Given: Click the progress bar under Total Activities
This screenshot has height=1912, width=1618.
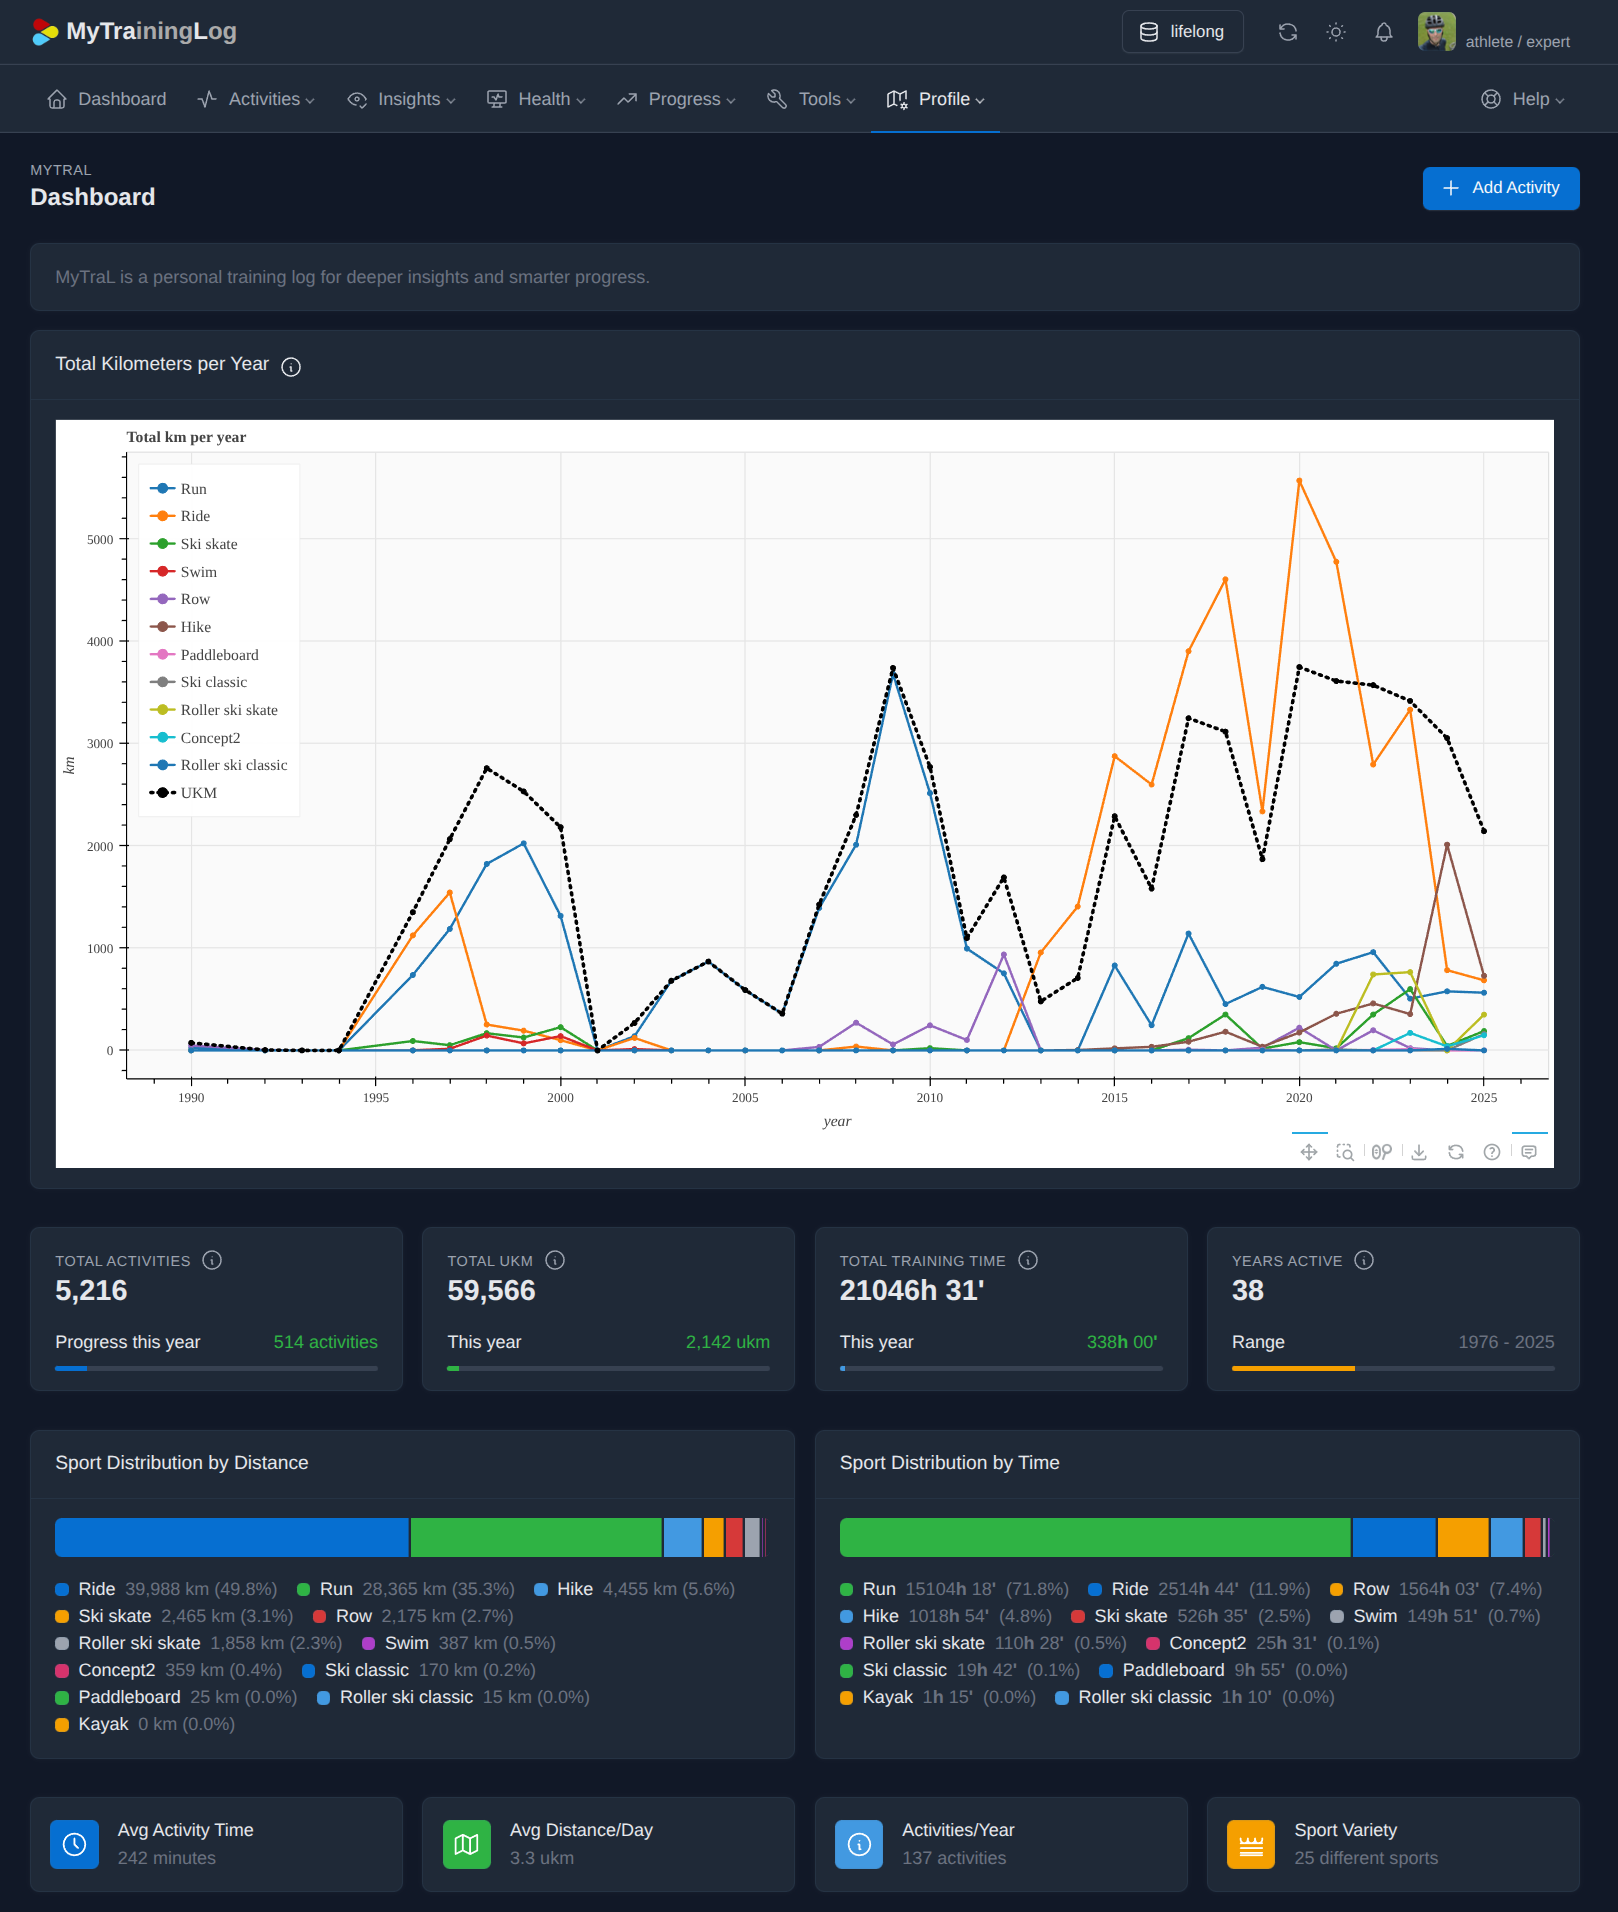Looking at the screenshot, I should click(216, 1368).
